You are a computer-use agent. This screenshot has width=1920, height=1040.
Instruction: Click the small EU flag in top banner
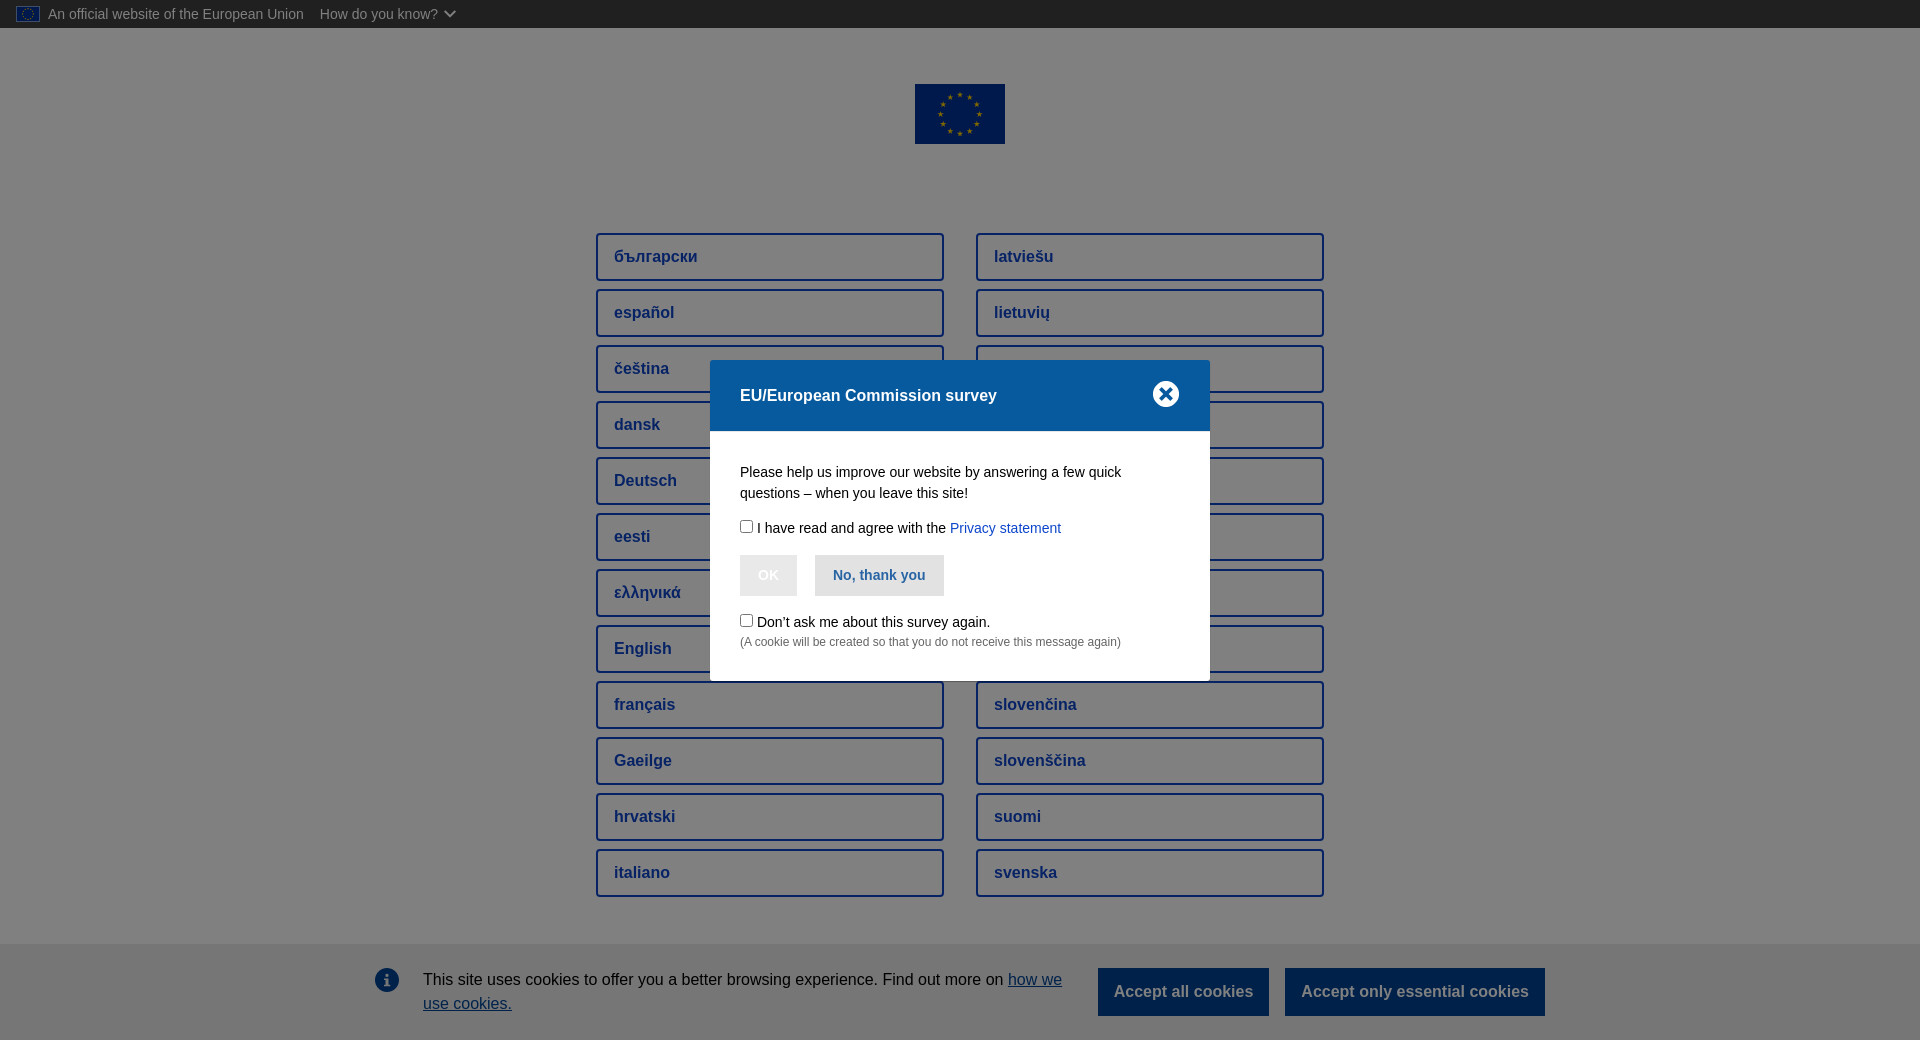pyautogui.click(x=28, y=14)
